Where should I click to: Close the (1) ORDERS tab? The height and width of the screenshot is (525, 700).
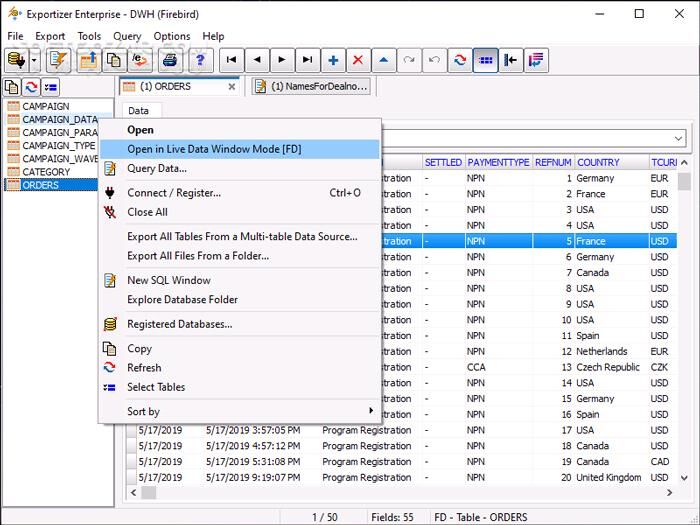click(x=232, y=87)
